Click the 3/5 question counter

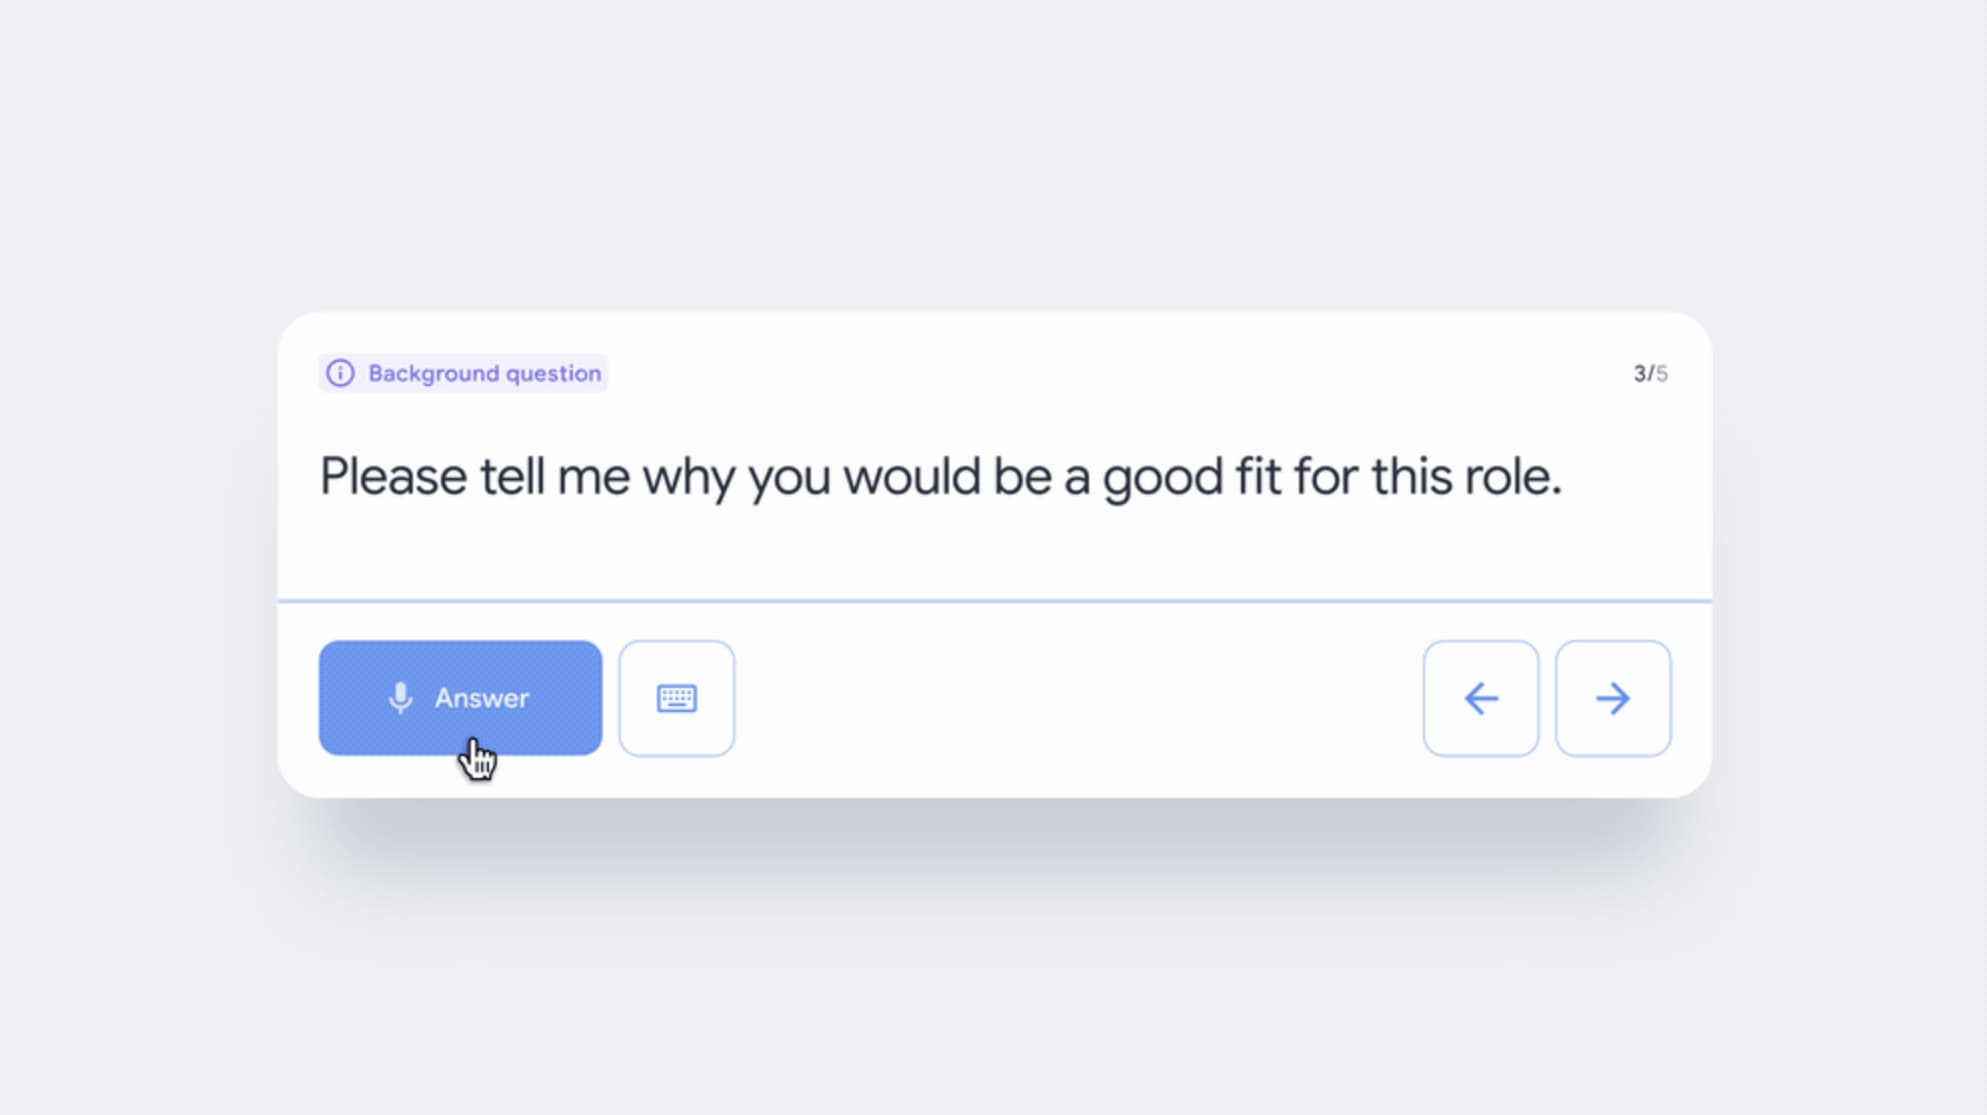tap(1650, 374)
